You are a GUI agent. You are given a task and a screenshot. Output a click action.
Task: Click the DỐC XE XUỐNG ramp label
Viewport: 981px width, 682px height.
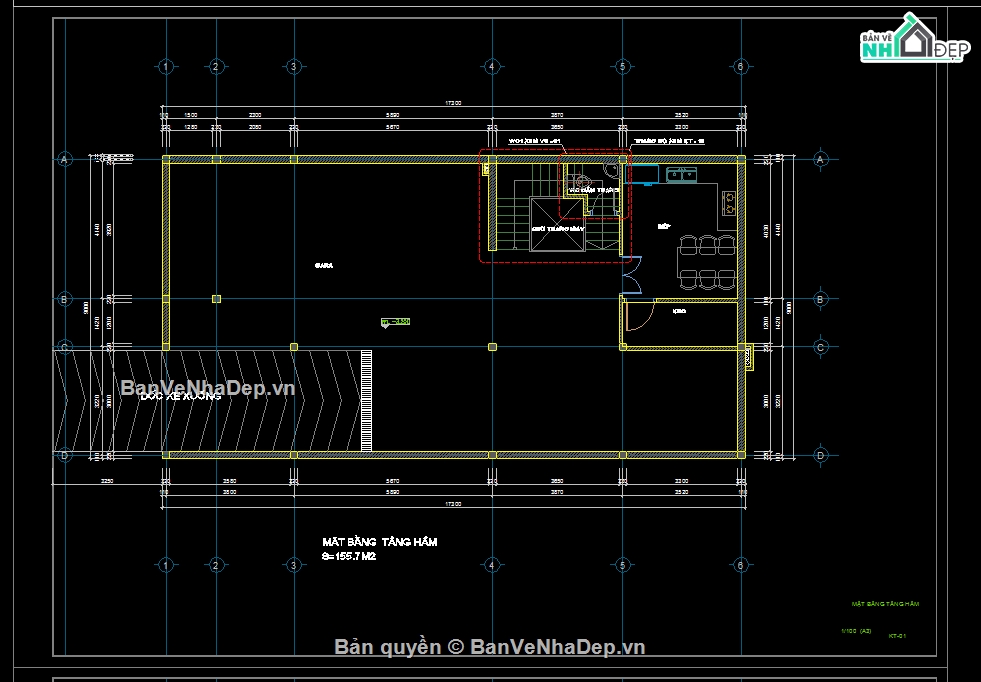tap(180, 396)
